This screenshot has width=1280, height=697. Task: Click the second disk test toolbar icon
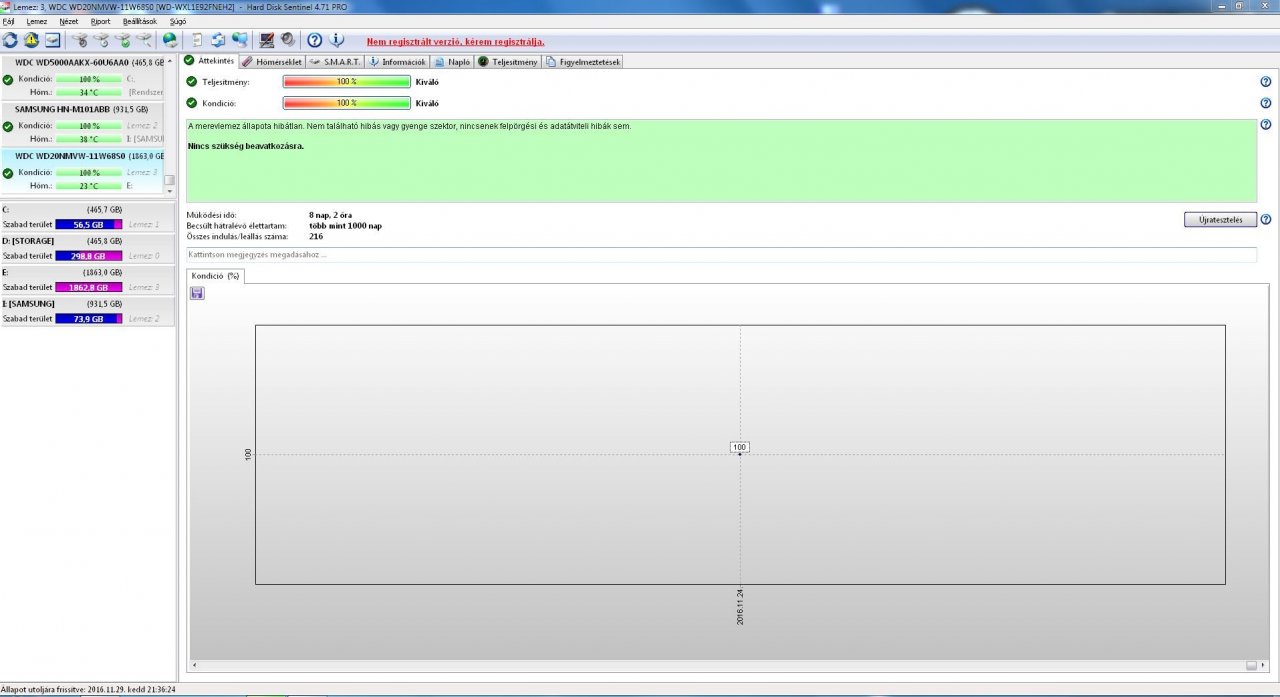coord(101,40)
